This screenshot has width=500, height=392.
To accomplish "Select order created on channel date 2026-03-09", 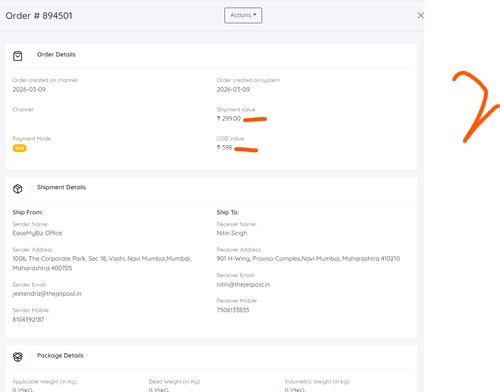I will tap(29, 89).
